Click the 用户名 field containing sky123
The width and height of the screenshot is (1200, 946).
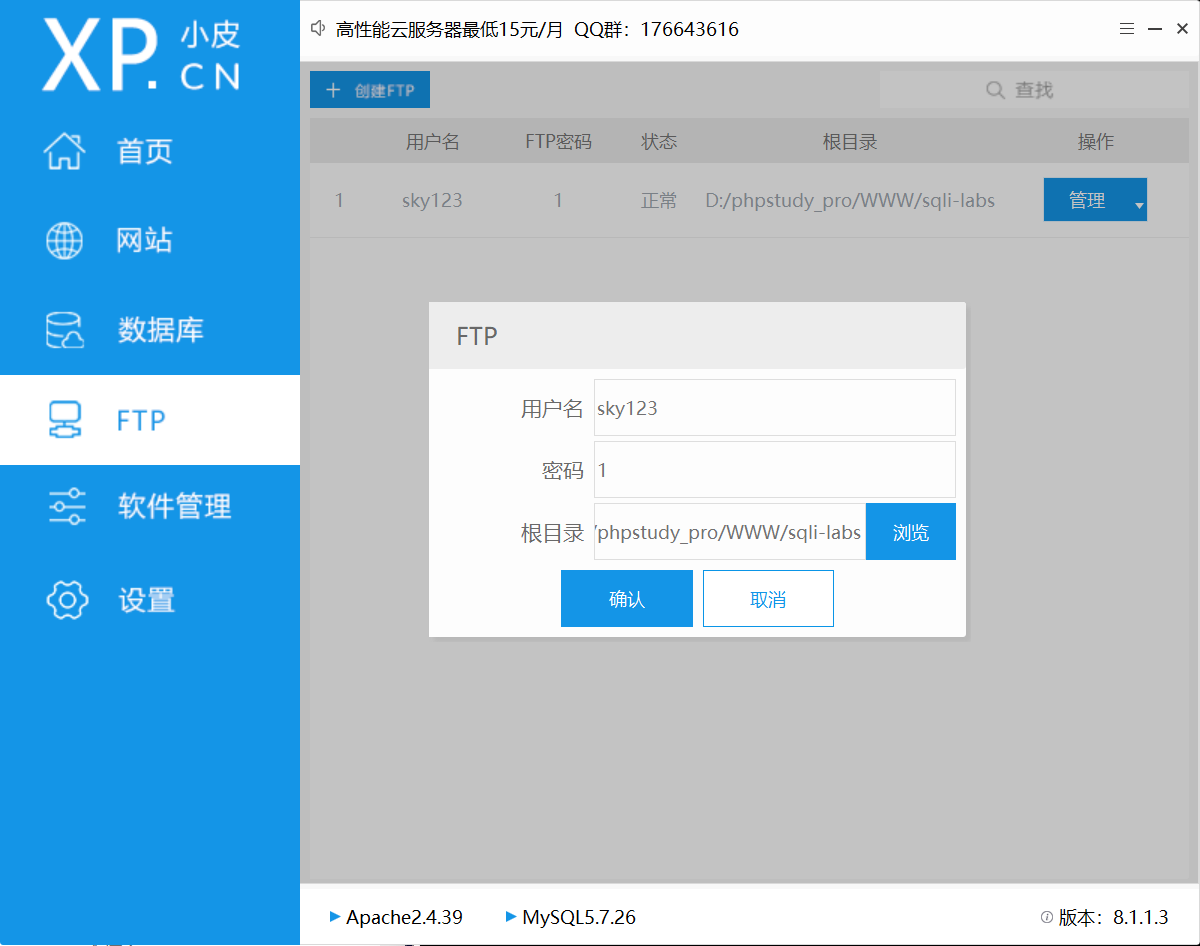774,408
